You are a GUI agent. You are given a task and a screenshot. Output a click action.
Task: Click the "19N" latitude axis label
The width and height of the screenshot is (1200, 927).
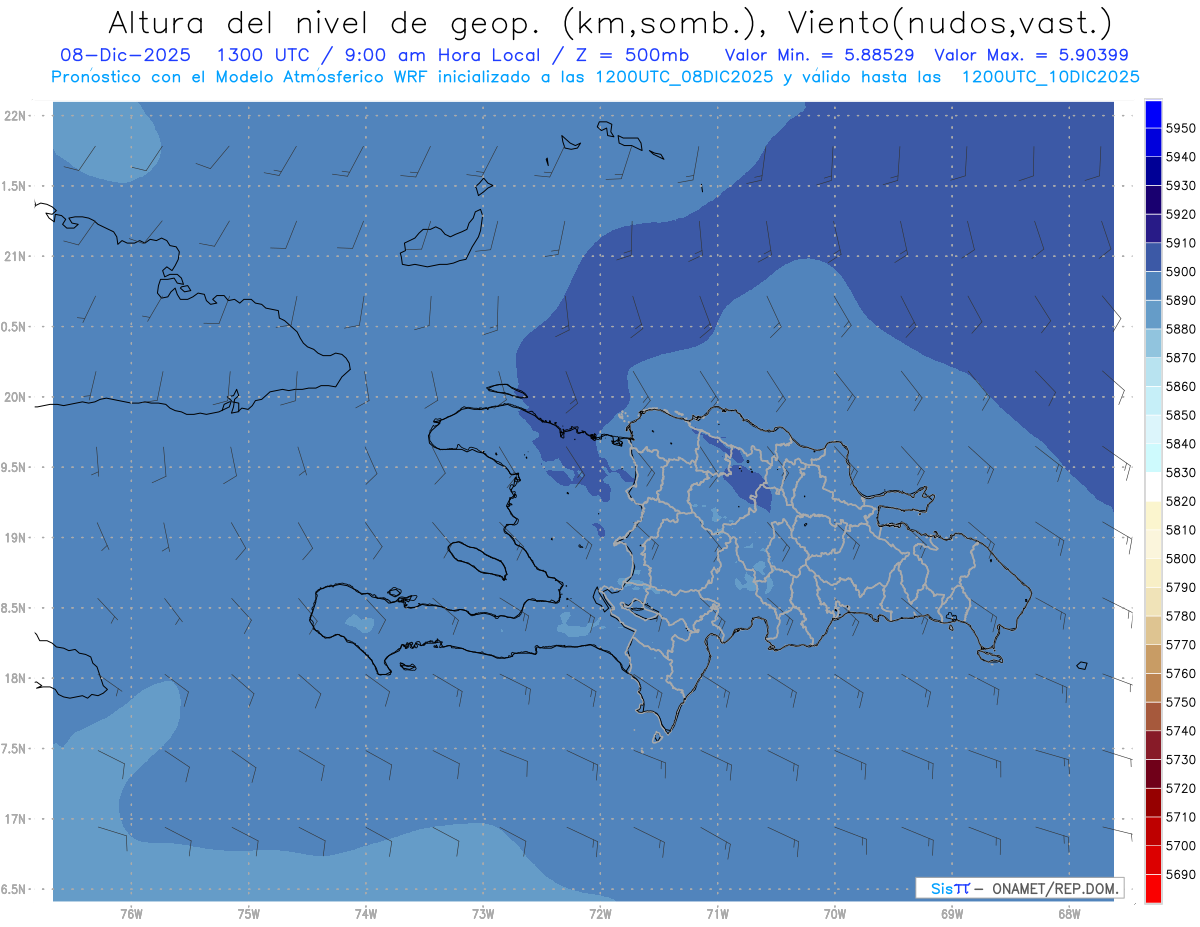coord(15,537)
